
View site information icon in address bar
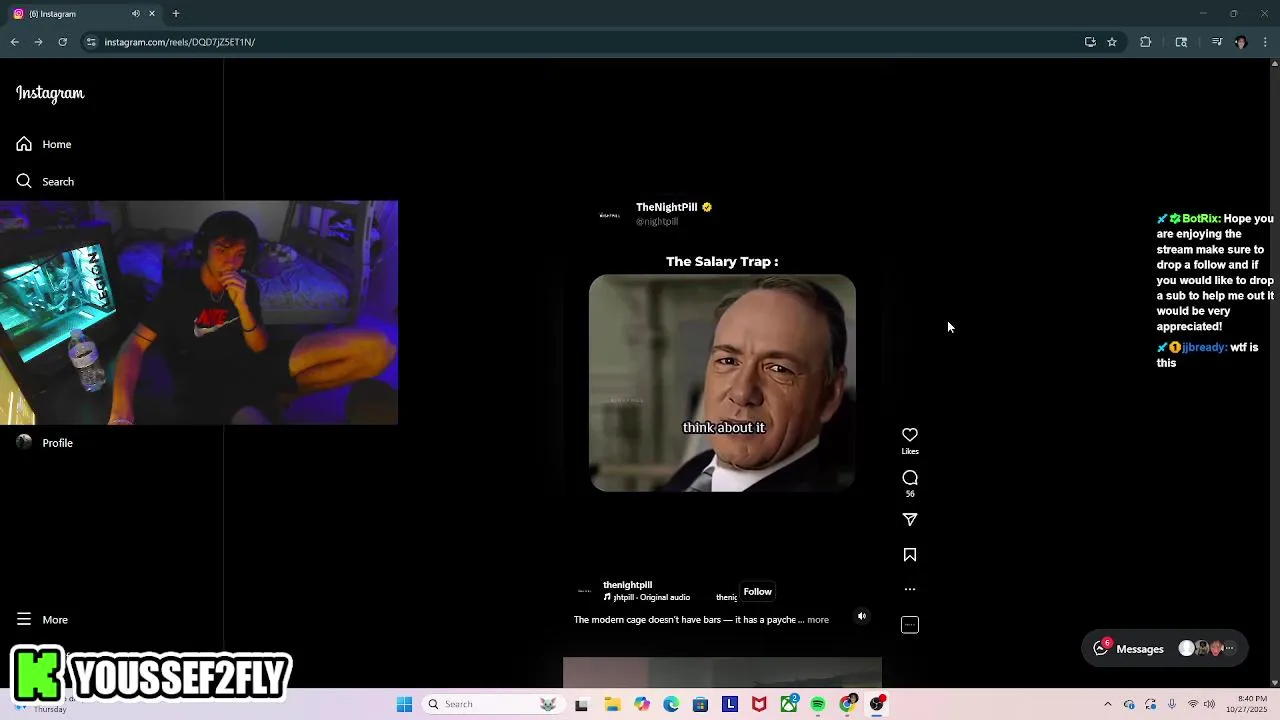coord(91,42)
